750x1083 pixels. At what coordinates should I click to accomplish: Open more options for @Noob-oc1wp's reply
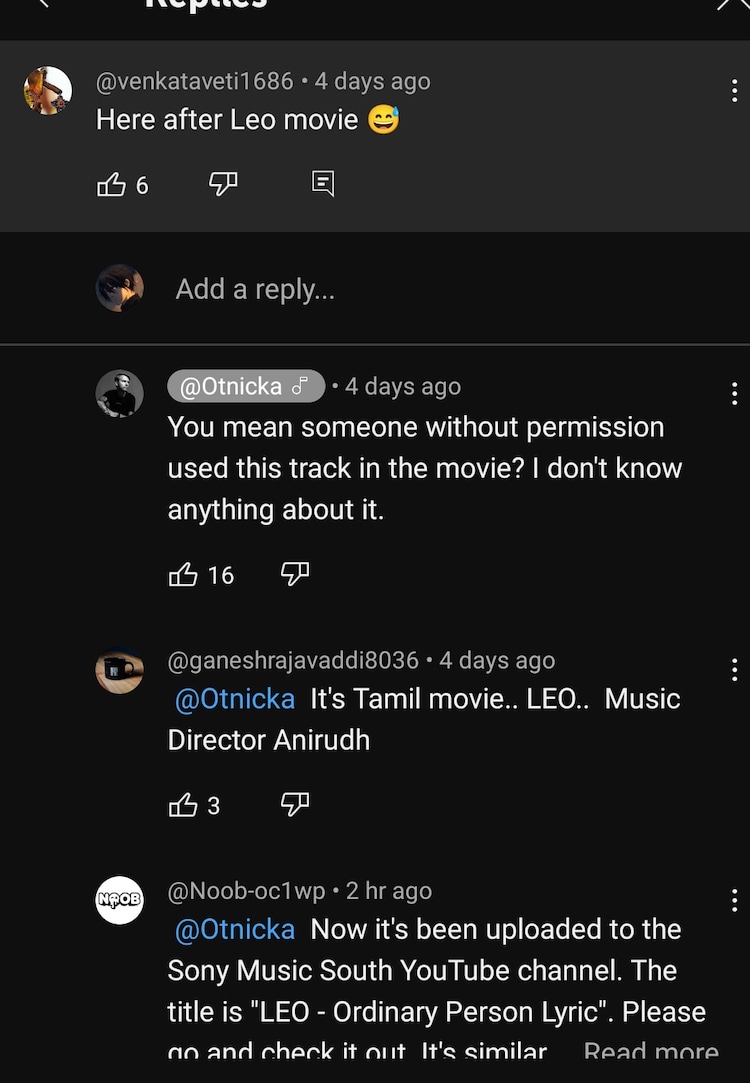pyautogui.click(x=735, y=899)
